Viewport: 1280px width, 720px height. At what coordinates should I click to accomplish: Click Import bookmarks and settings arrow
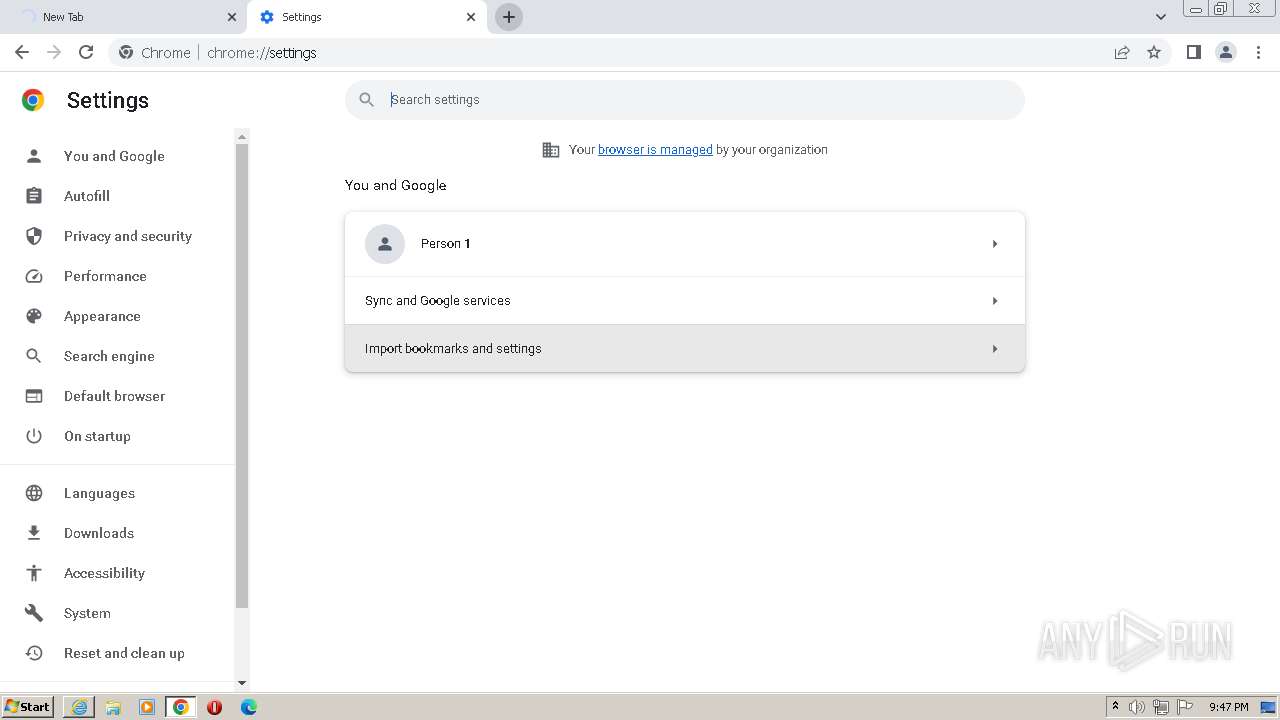[995, 349]
